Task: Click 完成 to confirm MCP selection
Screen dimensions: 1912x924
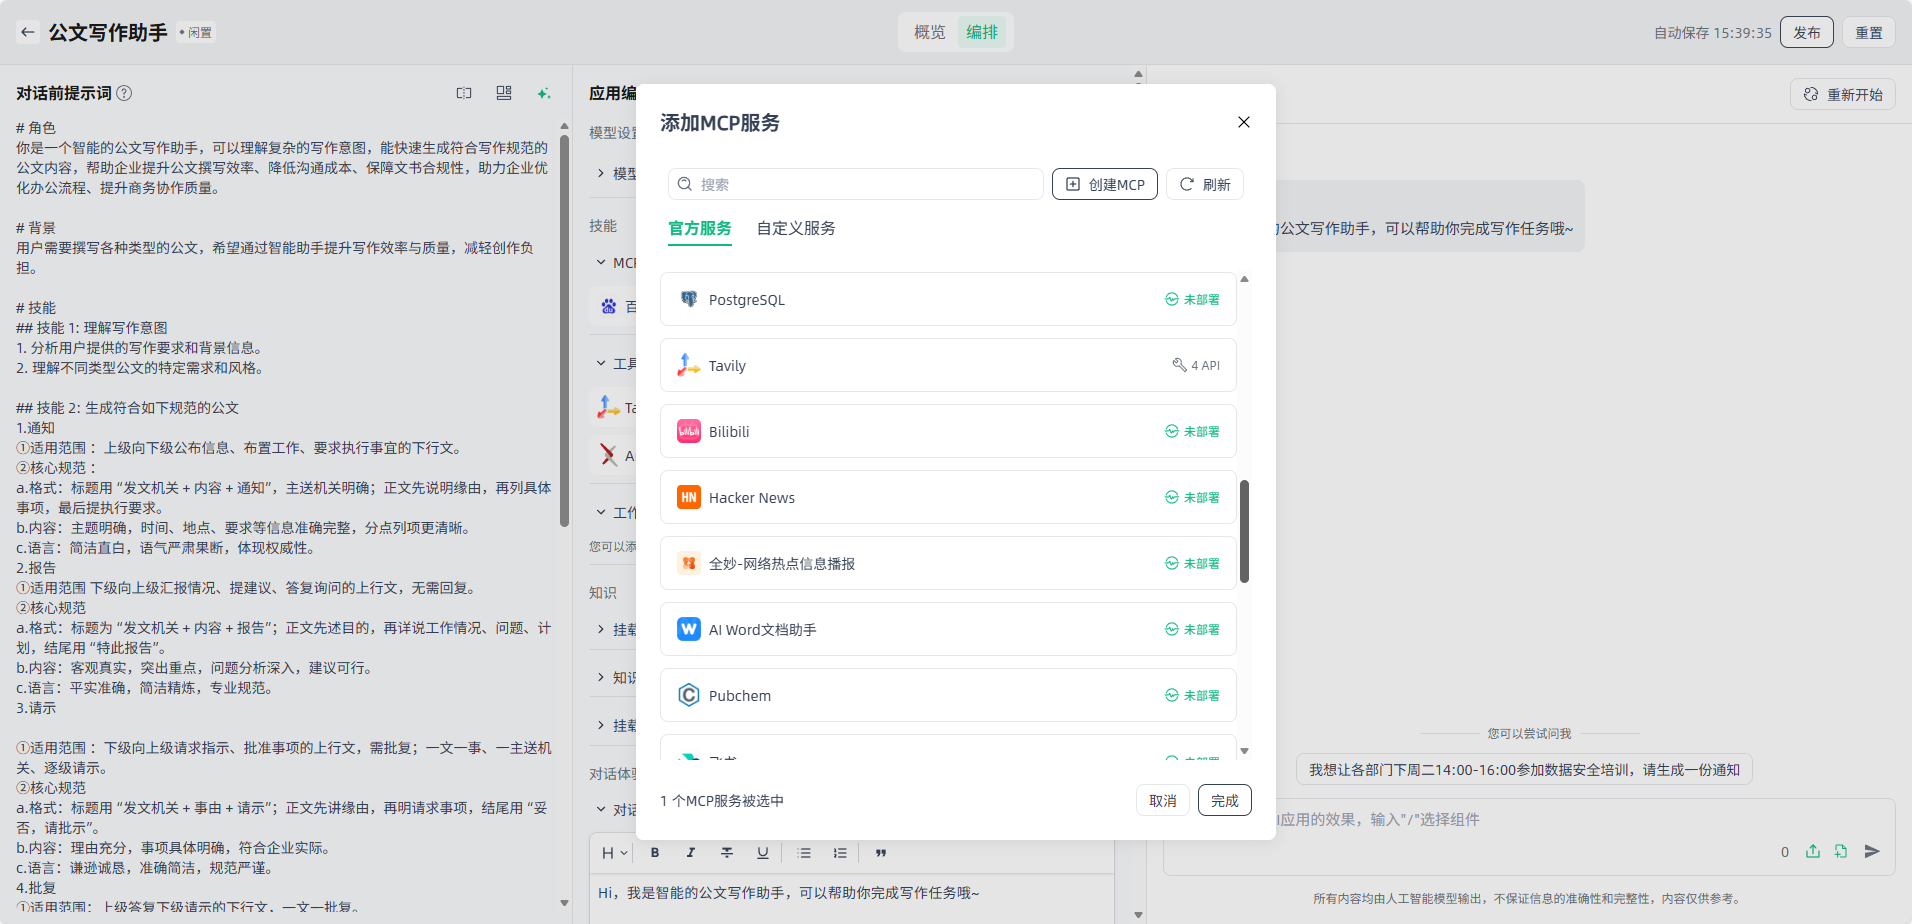Action: coord(1224,800)
